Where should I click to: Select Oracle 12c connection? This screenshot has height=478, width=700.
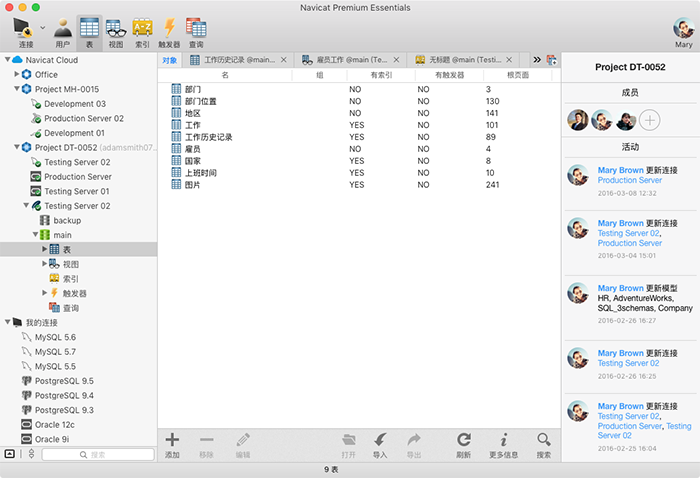pyautogui.click(x=54, y=424)
